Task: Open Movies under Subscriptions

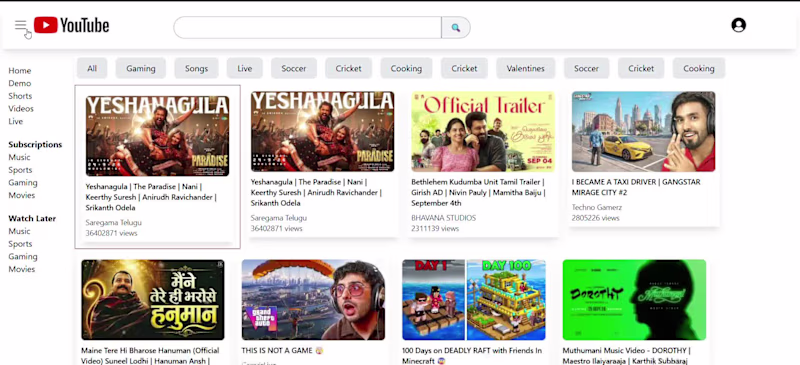Action: point(21,196)
